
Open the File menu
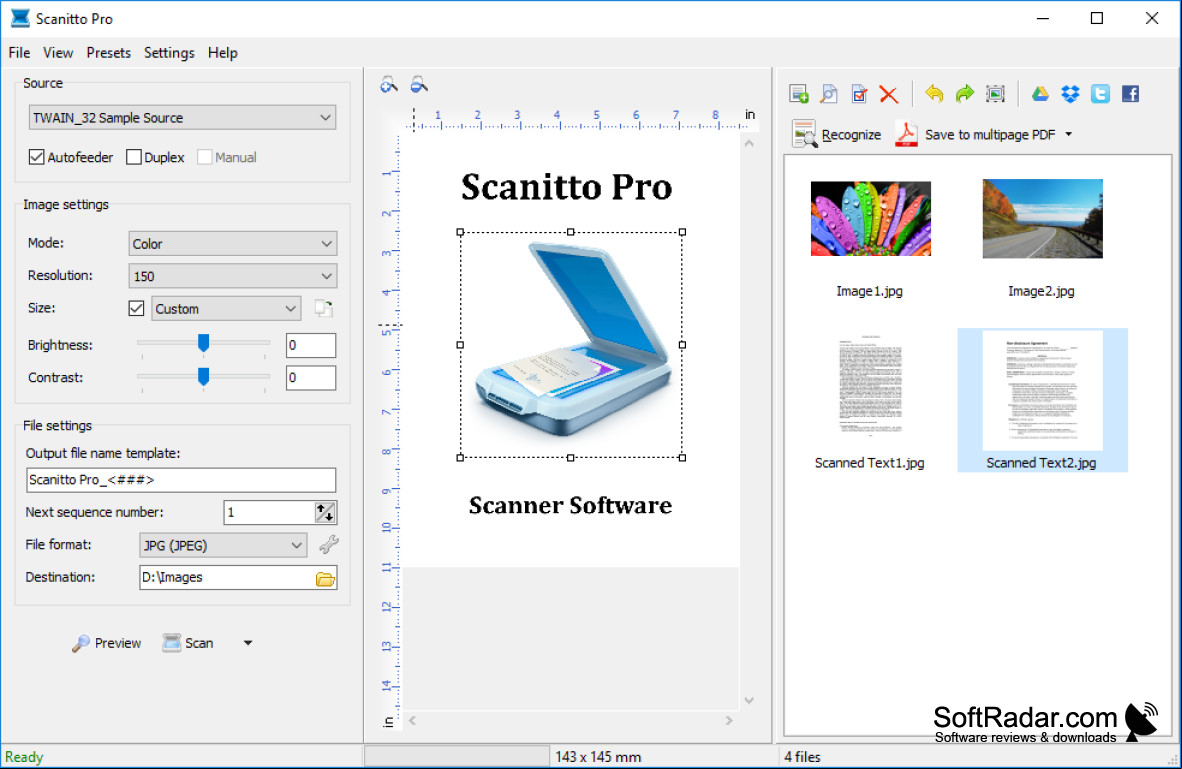pos(20,53)
